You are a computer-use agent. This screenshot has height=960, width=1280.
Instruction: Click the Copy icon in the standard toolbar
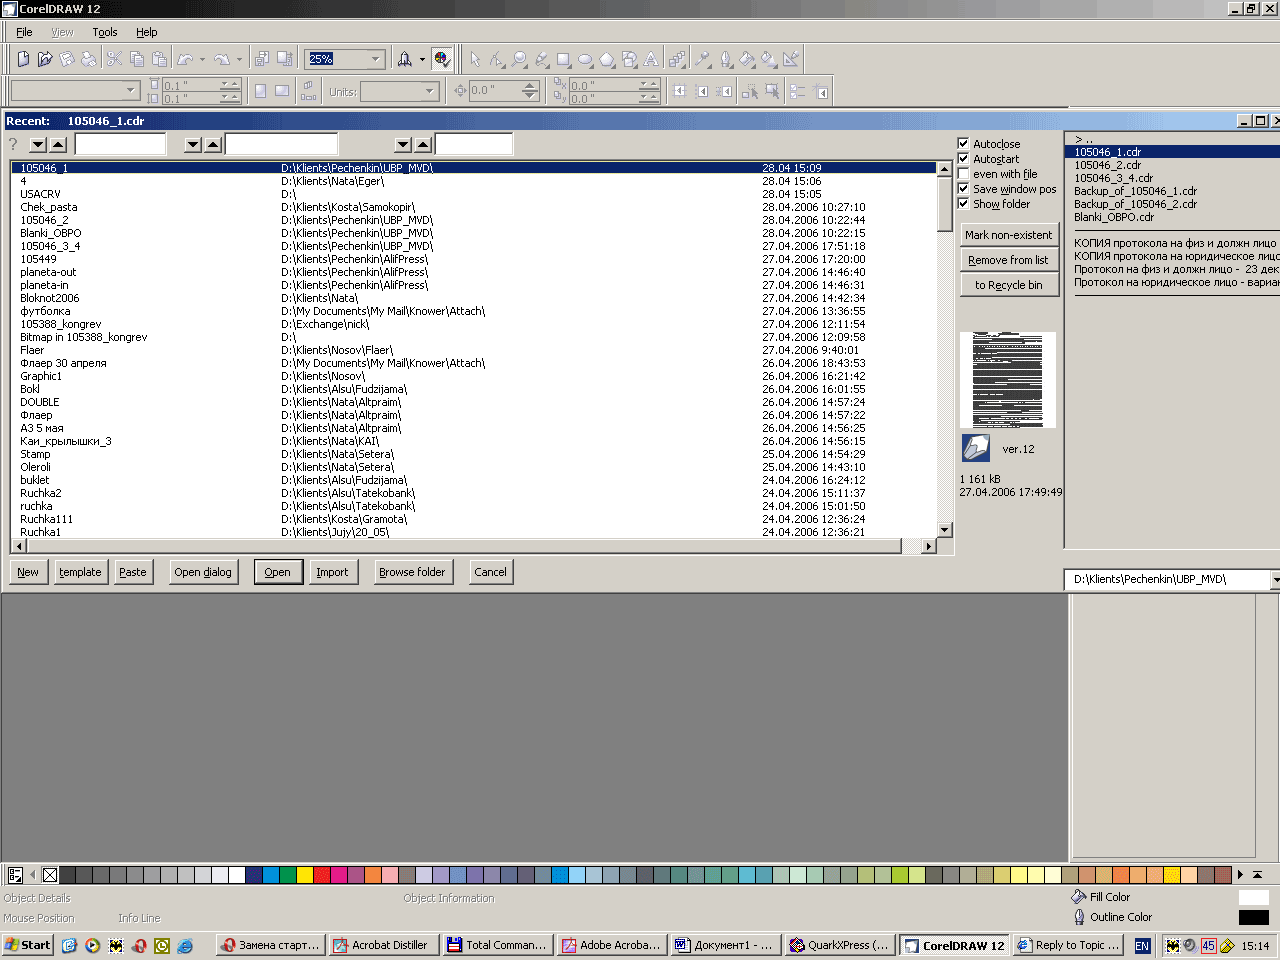point(137,59)
